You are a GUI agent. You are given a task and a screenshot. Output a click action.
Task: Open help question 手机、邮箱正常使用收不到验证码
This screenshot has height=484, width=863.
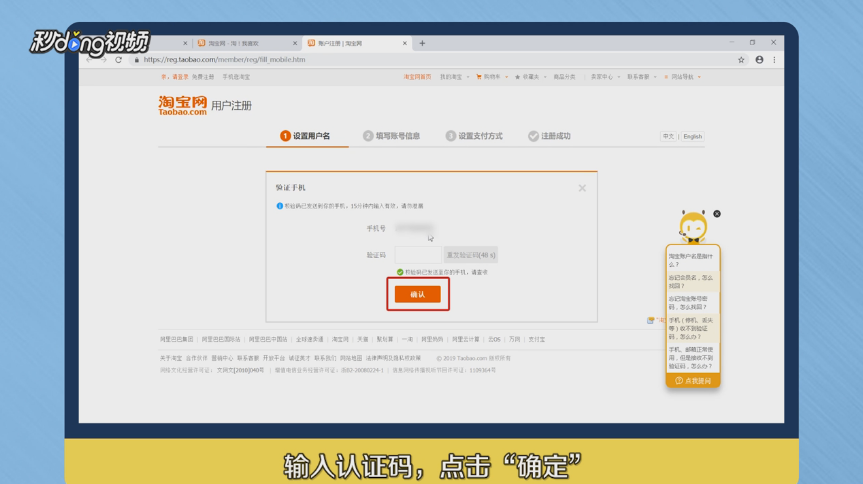point(691,357)
